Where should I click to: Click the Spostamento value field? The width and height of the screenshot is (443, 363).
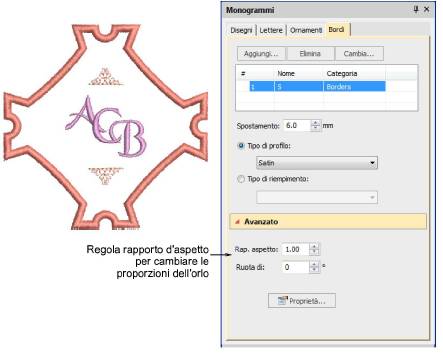[x=297, y=126]
